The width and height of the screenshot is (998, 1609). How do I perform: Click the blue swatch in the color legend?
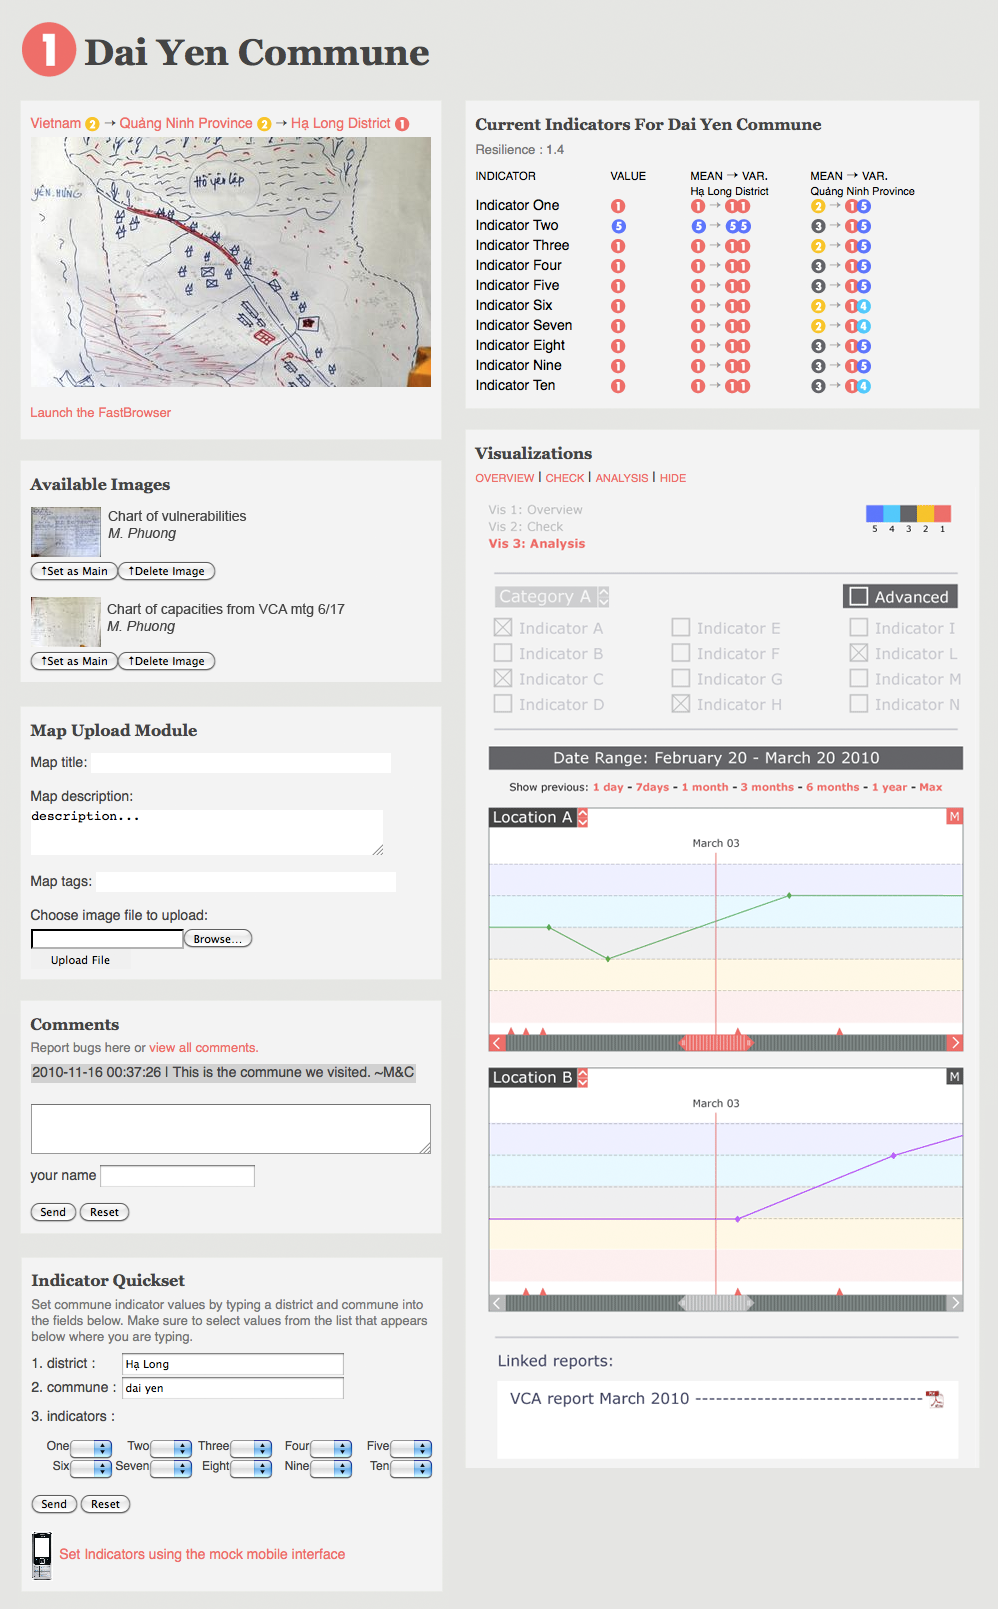tap(874, 514)
